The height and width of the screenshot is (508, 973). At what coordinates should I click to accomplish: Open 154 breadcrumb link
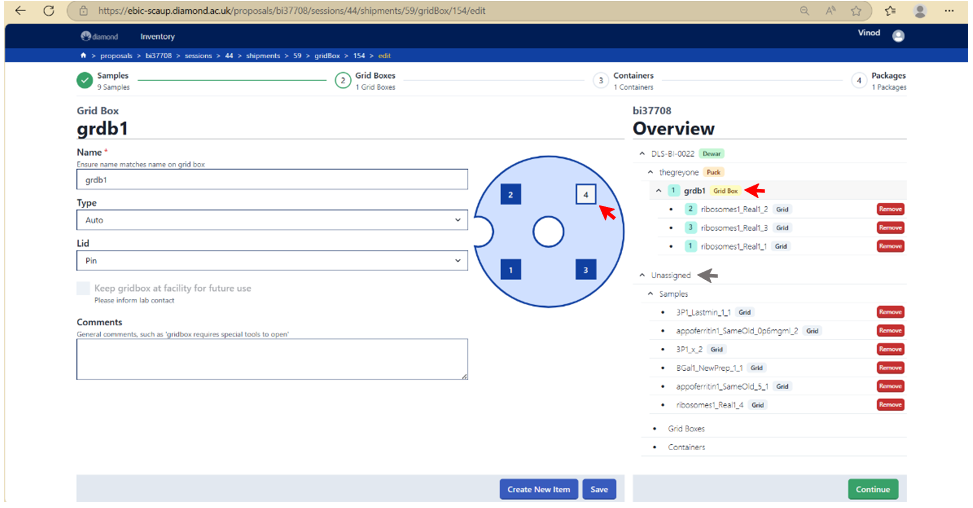pos(359,56)
